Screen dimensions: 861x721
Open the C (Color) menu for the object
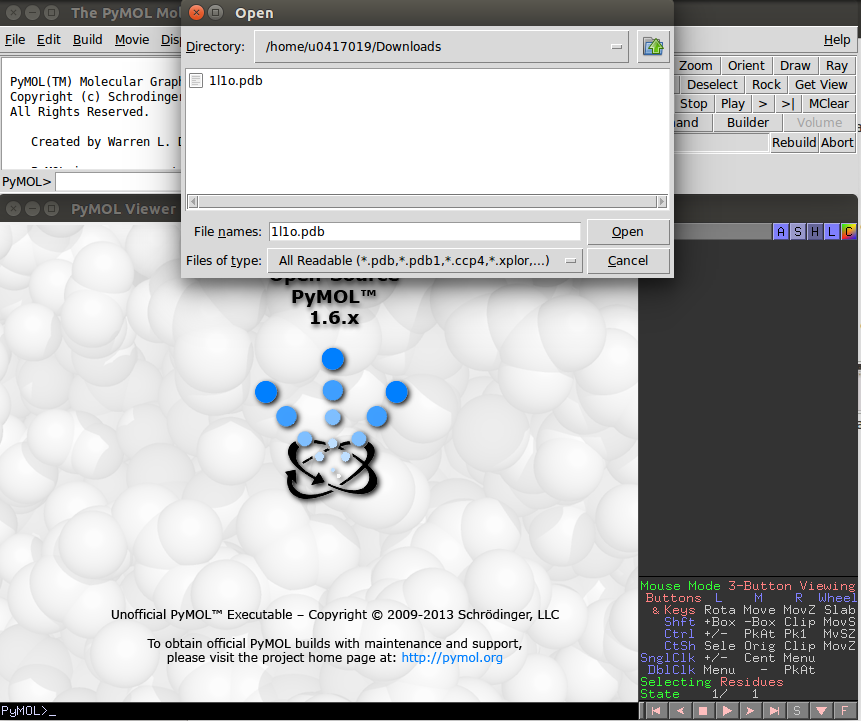click(x=849, y=232)
